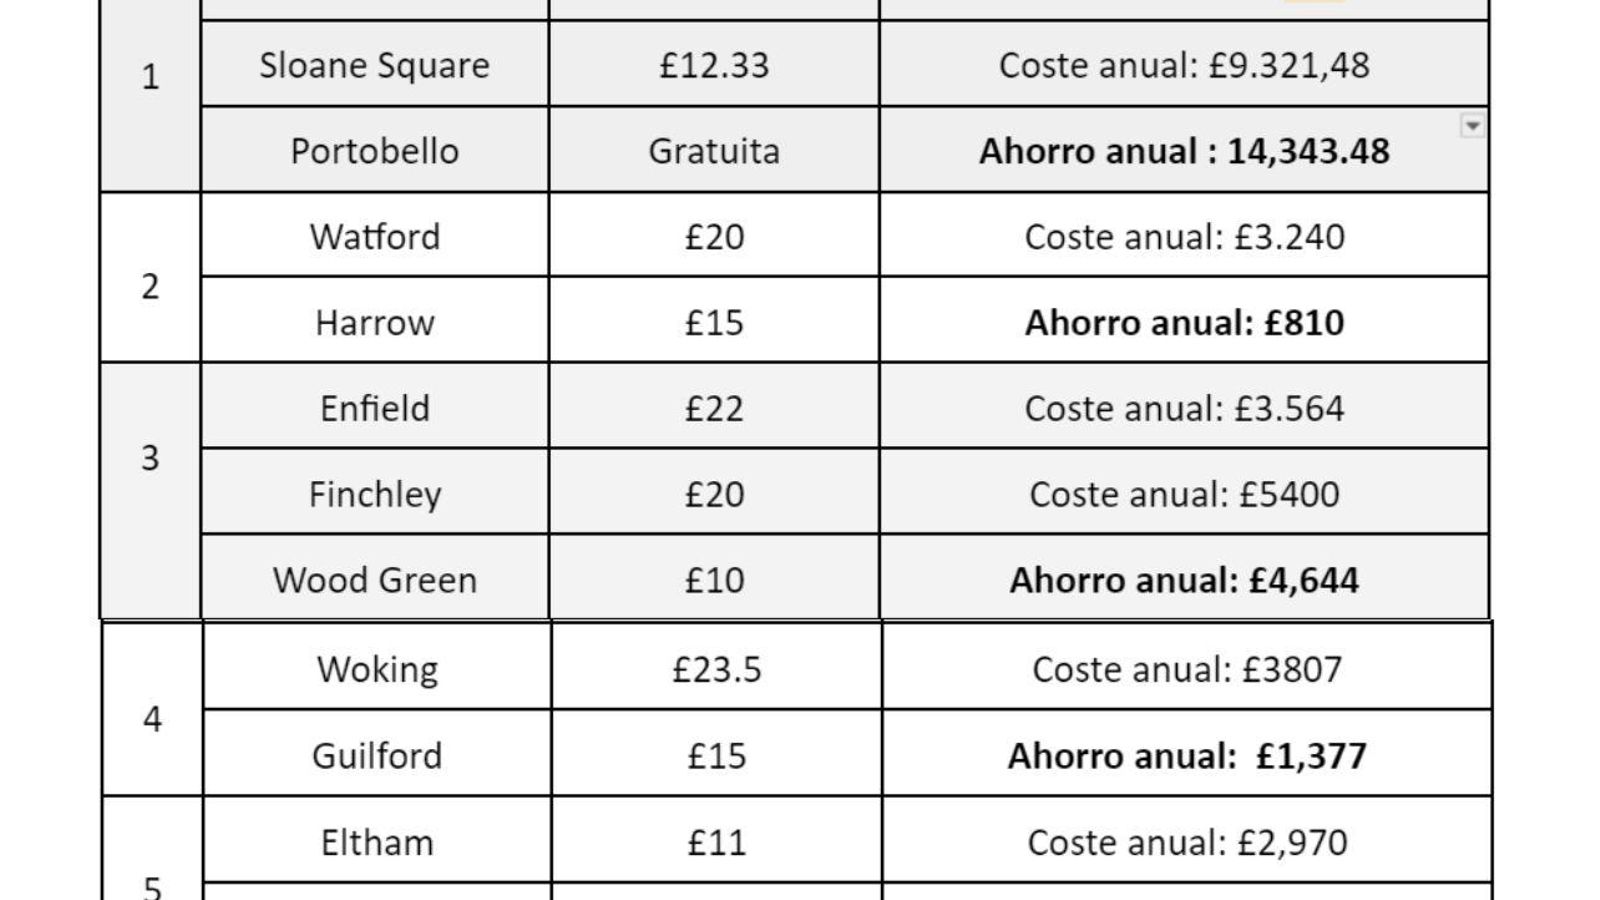Select the Harrow table cell
The width and height of the screenshot is (1600, 900).
374,323
